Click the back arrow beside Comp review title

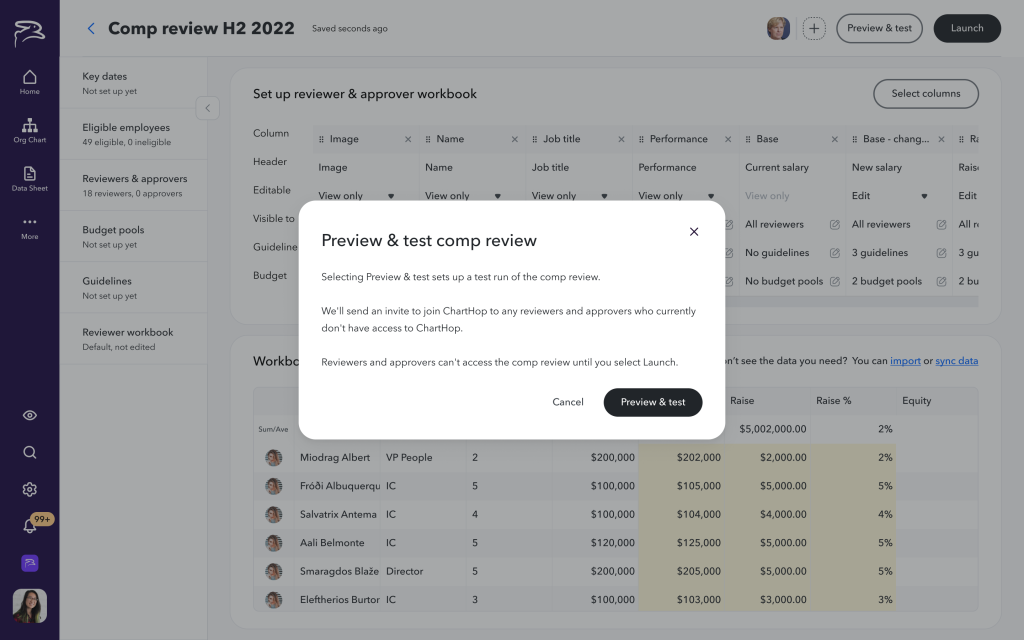[91, 28]
